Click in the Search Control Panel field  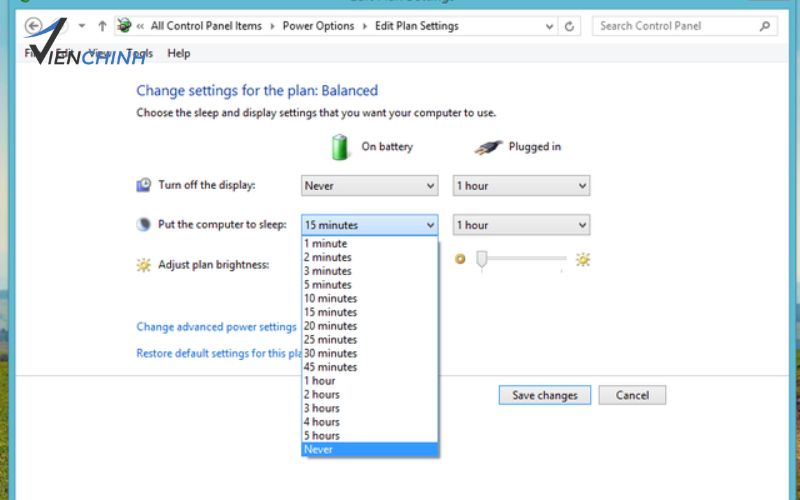[685, 26]
